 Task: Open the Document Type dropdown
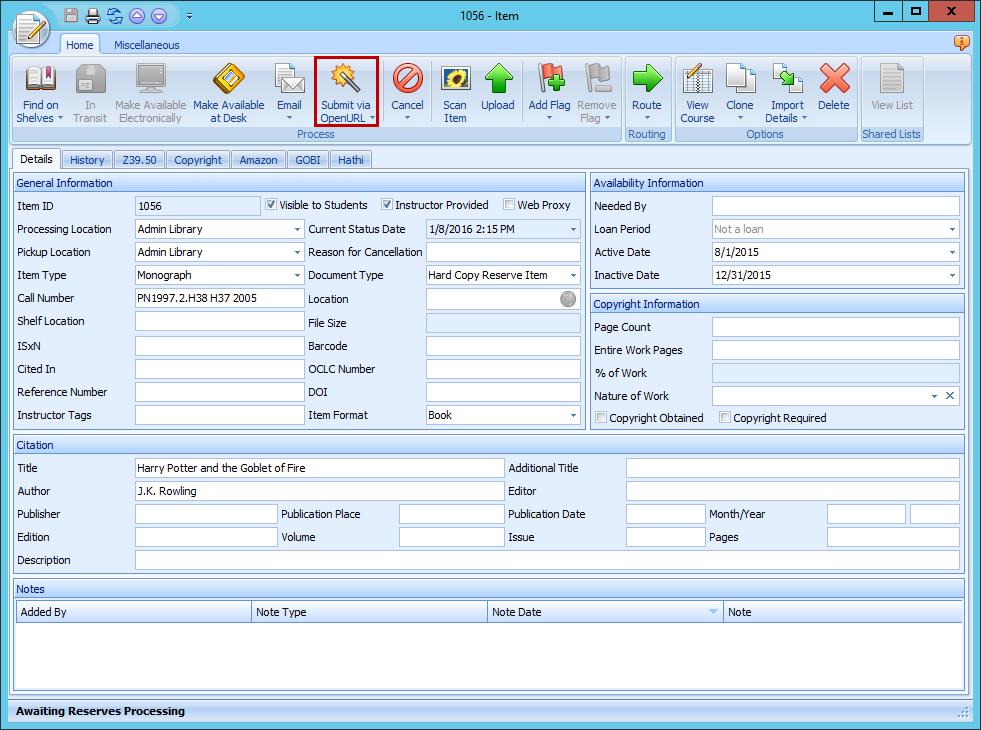click(x=573, y=275)
